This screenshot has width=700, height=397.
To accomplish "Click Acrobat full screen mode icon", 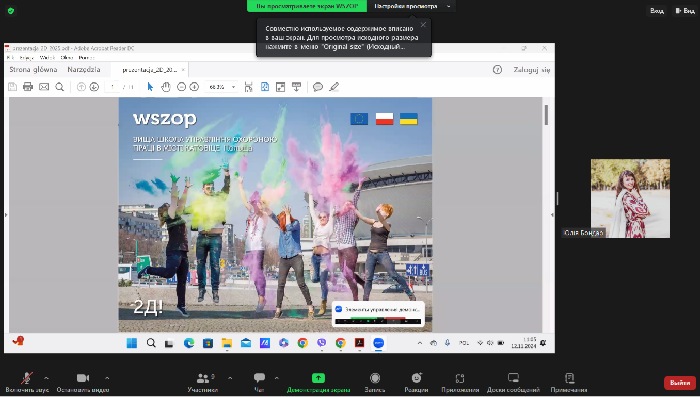I will (x=280, y=87).
